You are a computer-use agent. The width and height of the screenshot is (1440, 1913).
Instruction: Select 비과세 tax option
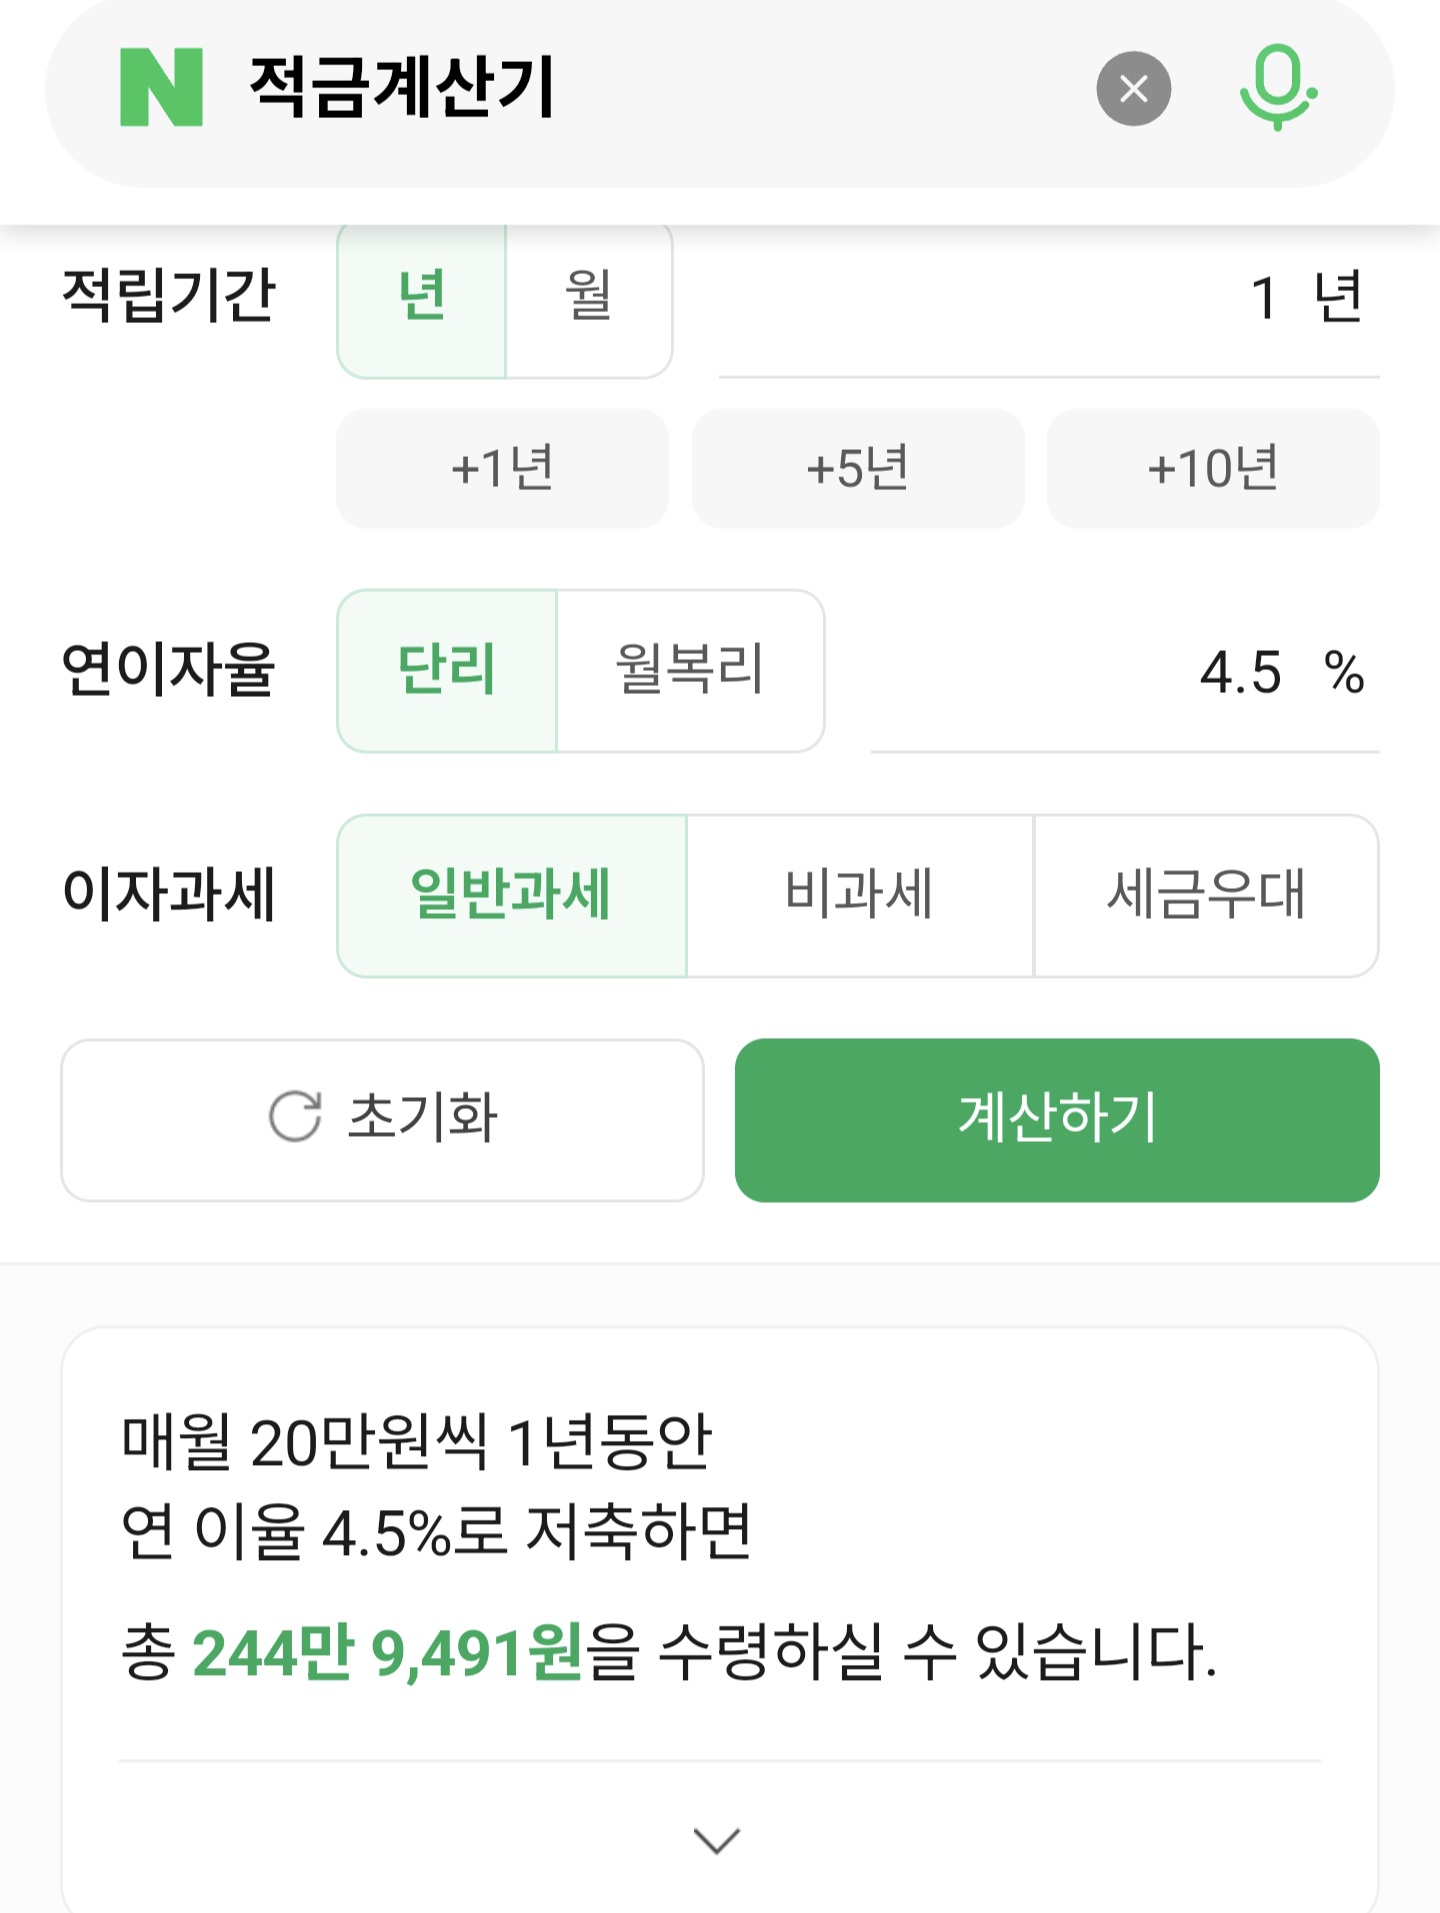pos(859,895)
